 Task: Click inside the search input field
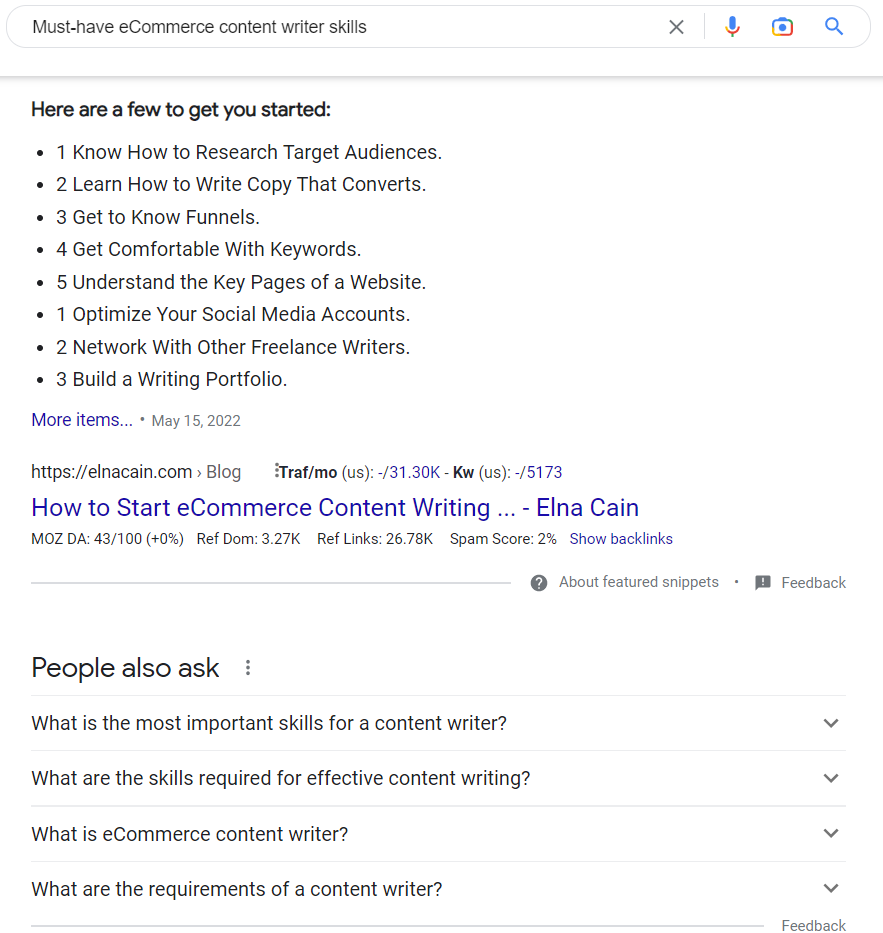click(x=300, y=27)
